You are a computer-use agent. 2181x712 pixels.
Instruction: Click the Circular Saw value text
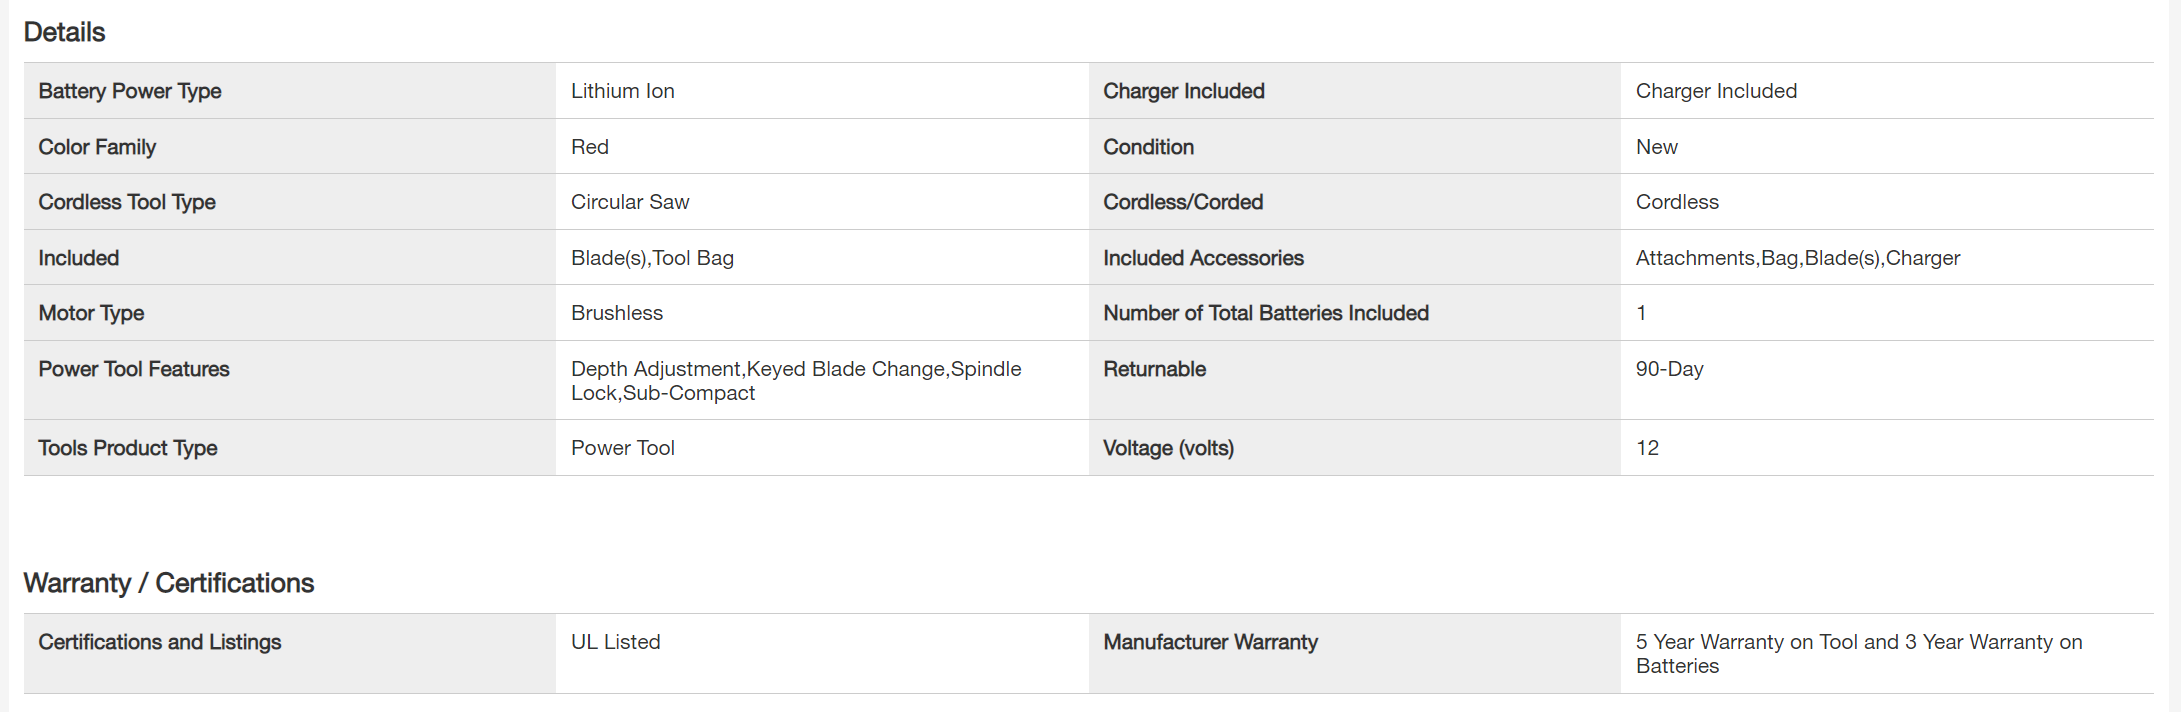point(630,202)
